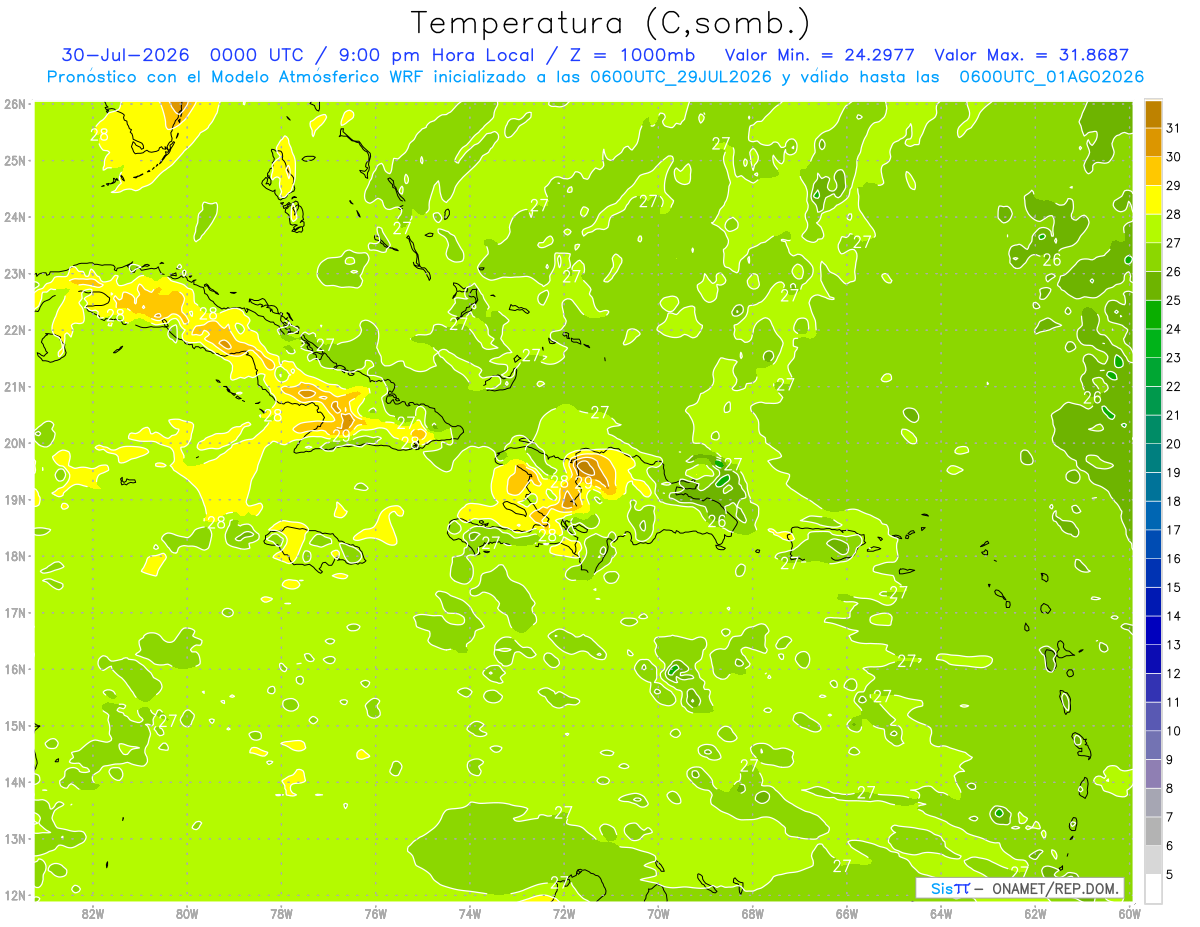Click the '82W' longitude axis label

coord(93,913)
